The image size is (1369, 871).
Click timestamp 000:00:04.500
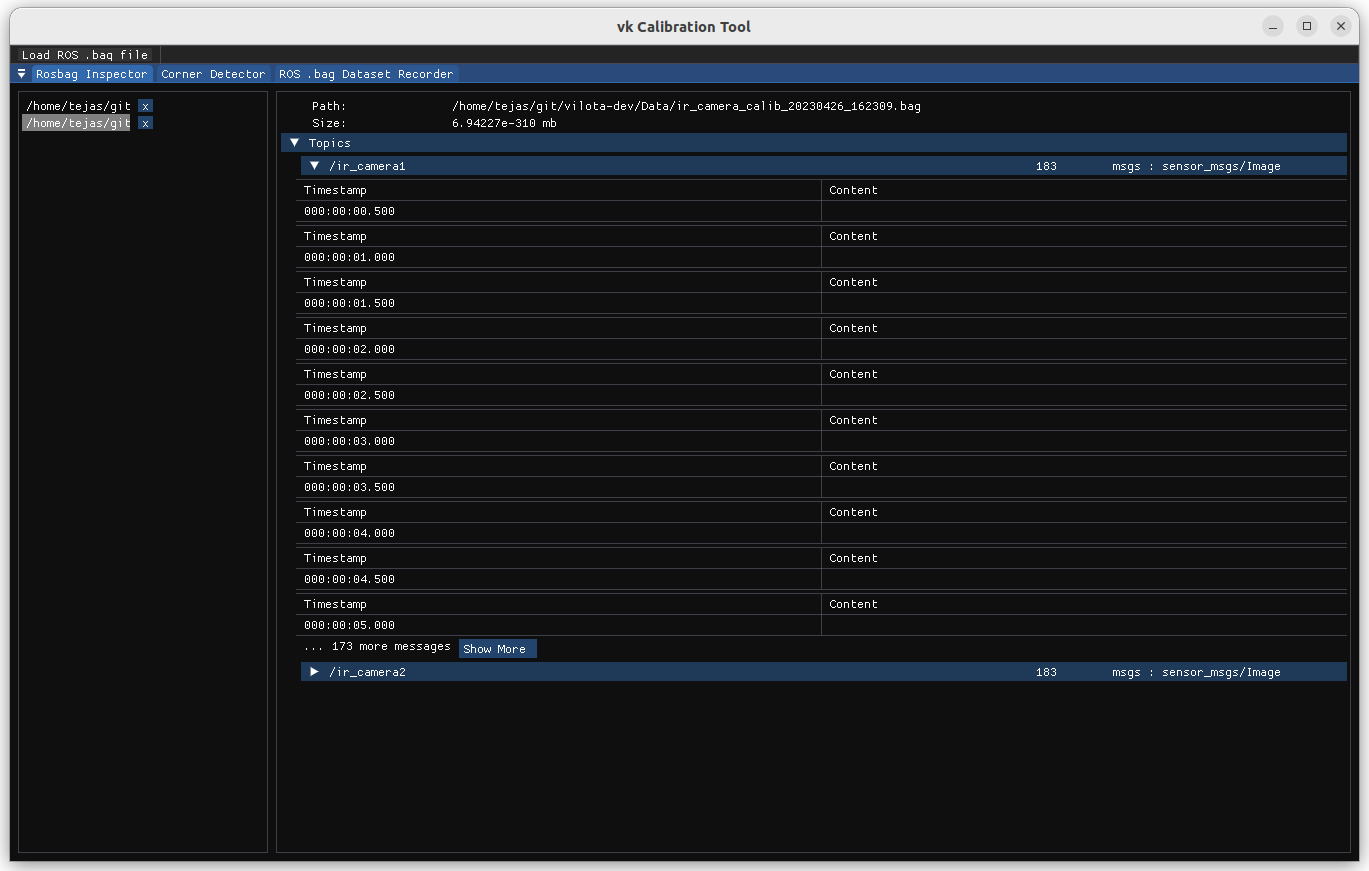(x=350, y=579)
